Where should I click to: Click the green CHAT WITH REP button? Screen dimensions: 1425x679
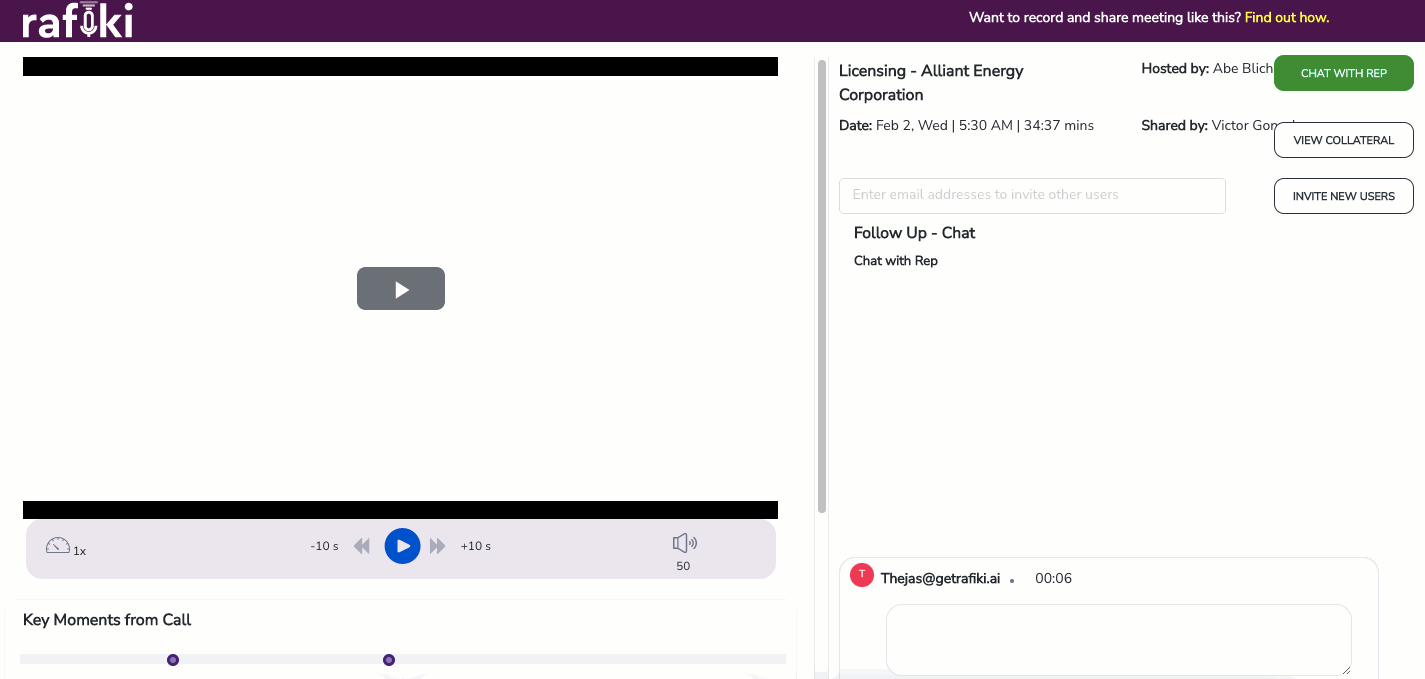1343,73
